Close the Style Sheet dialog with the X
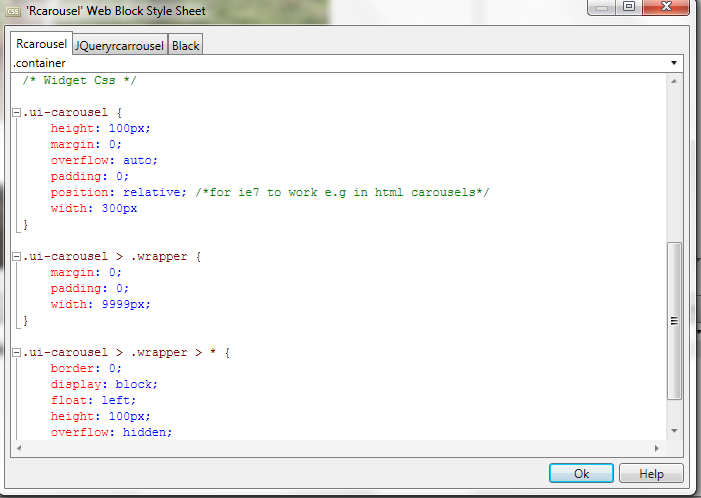 click(665, 7)
